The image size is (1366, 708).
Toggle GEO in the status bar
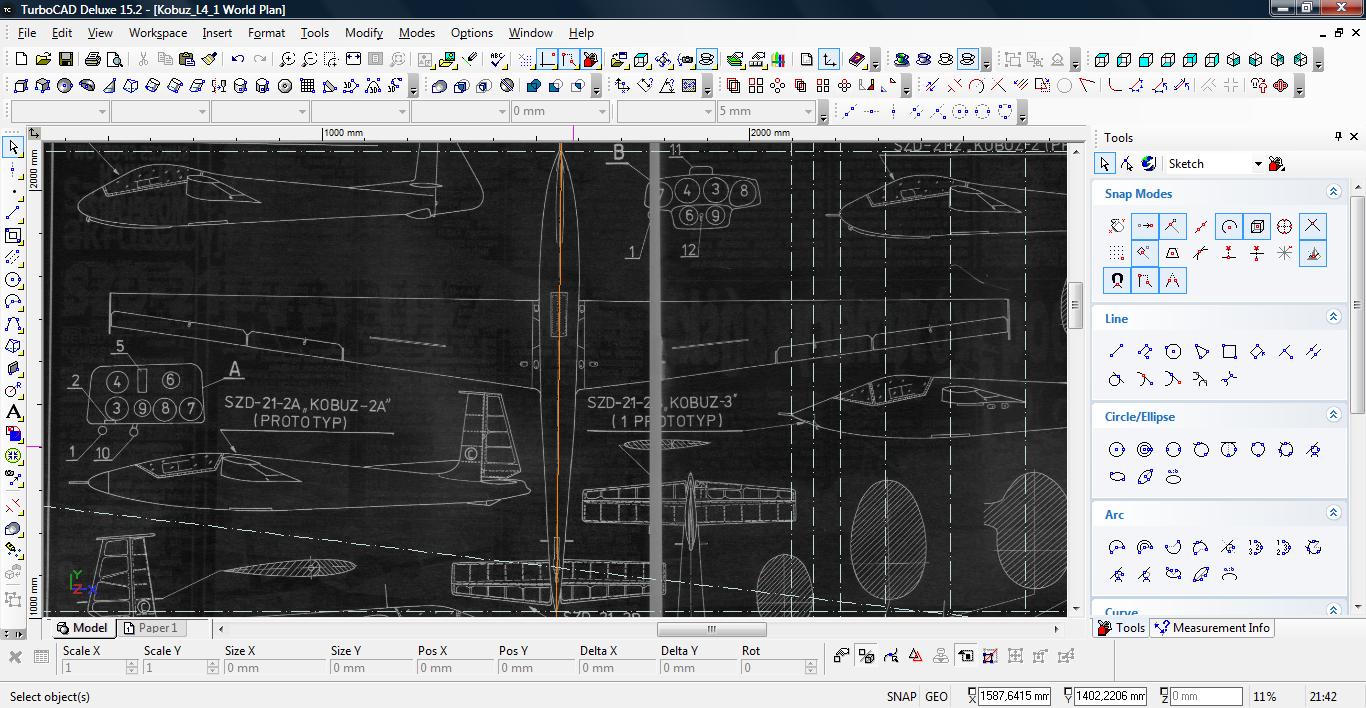[937, 697]
